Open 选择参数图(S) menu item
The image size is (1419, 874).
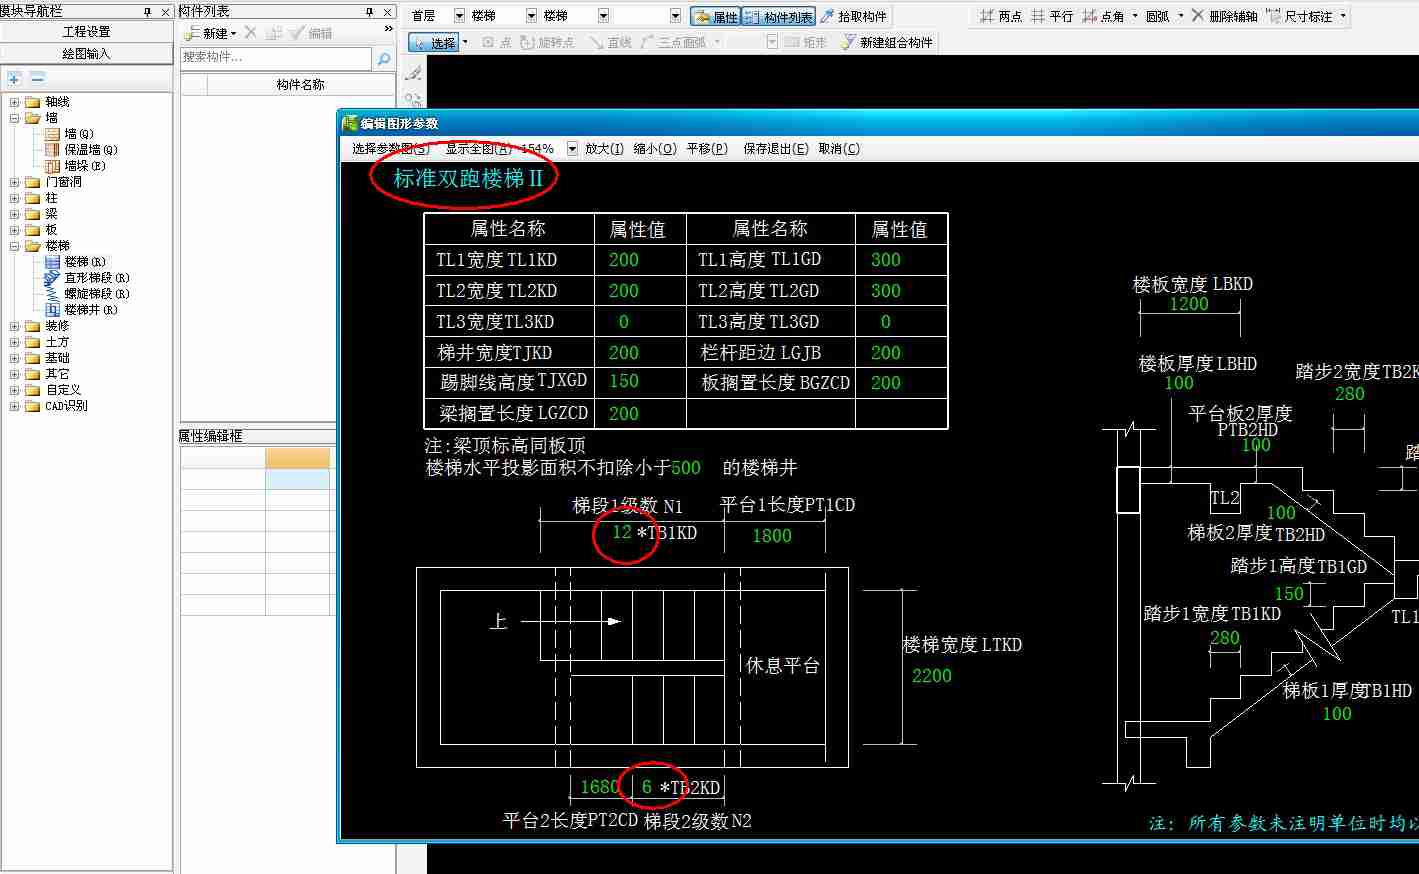click(390, 149)
